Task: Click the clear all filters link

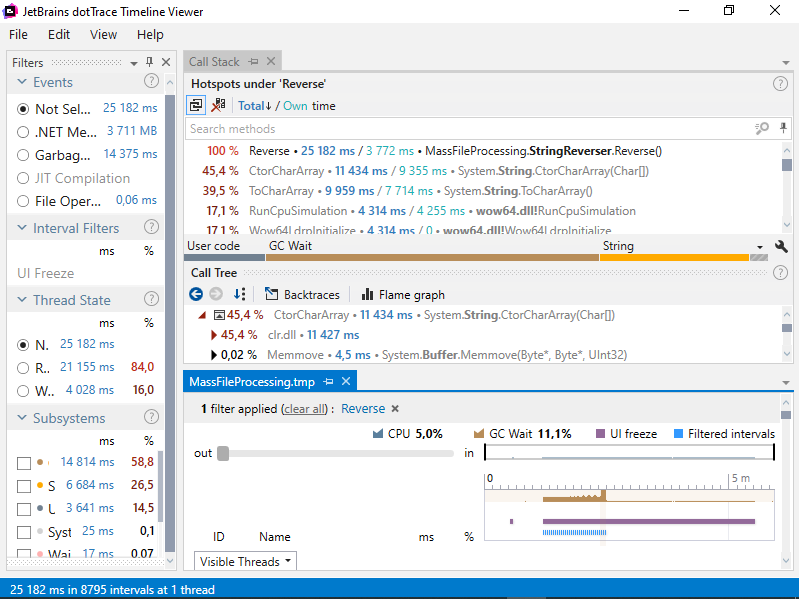Action: coord(305,409)
